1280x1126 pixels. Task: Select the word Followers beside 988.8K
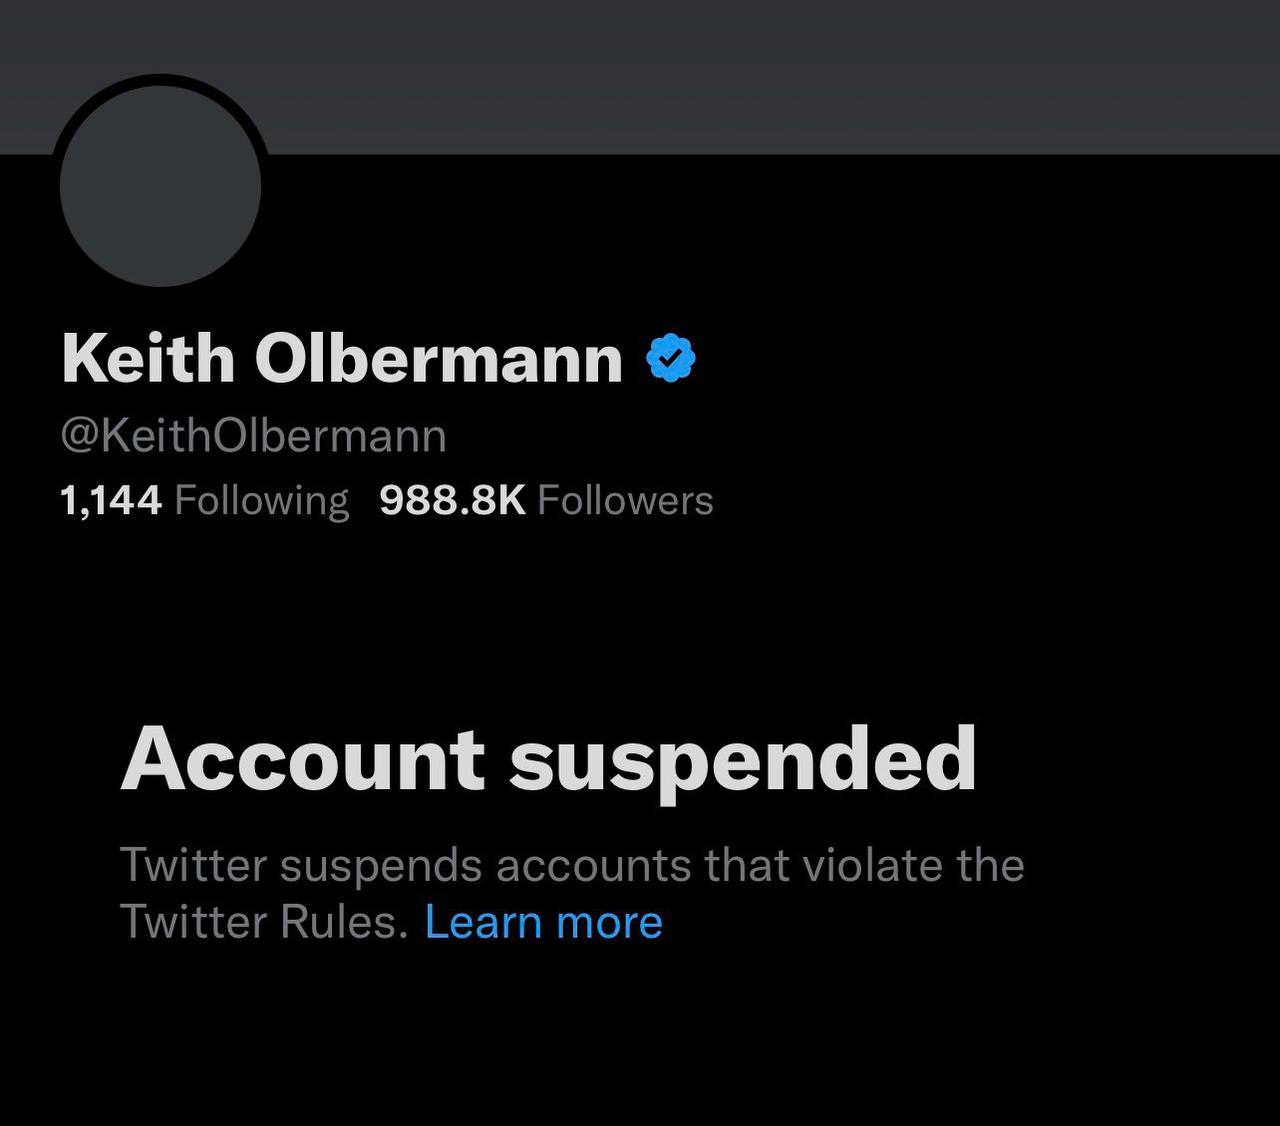point(626,500)
